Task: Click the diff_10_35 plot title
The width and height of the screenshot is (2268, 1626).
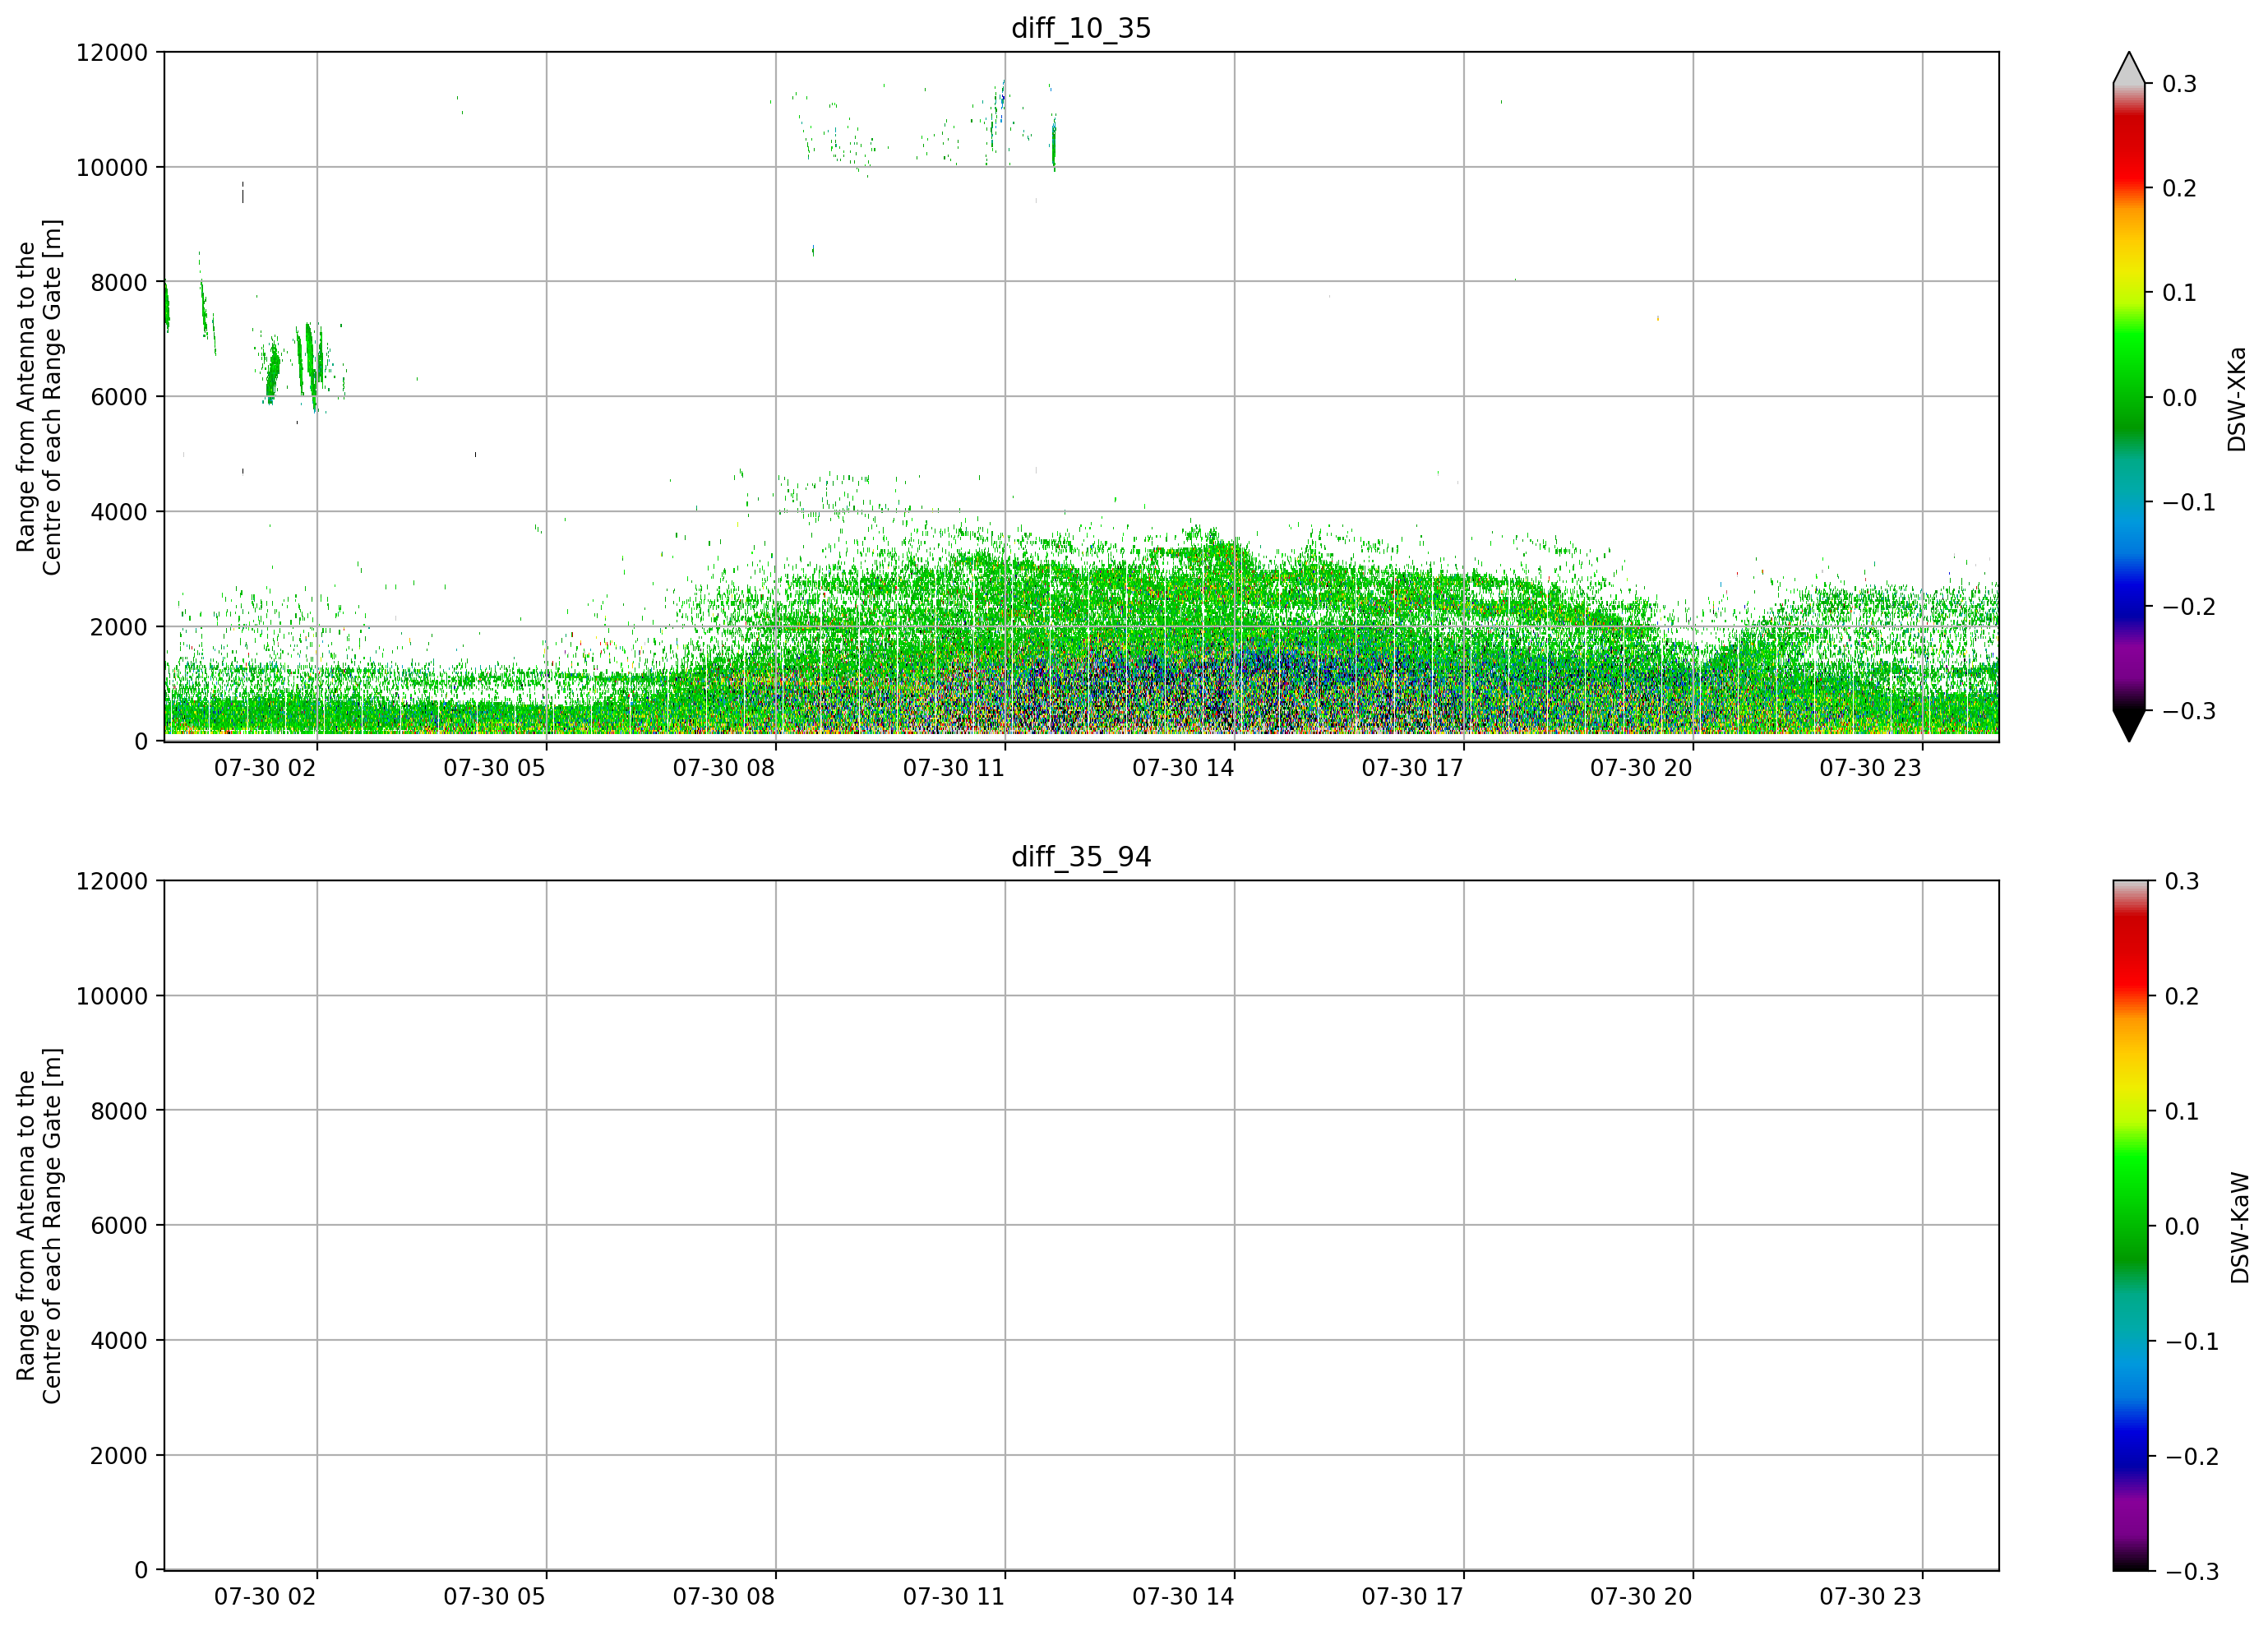Action: 1081,28
